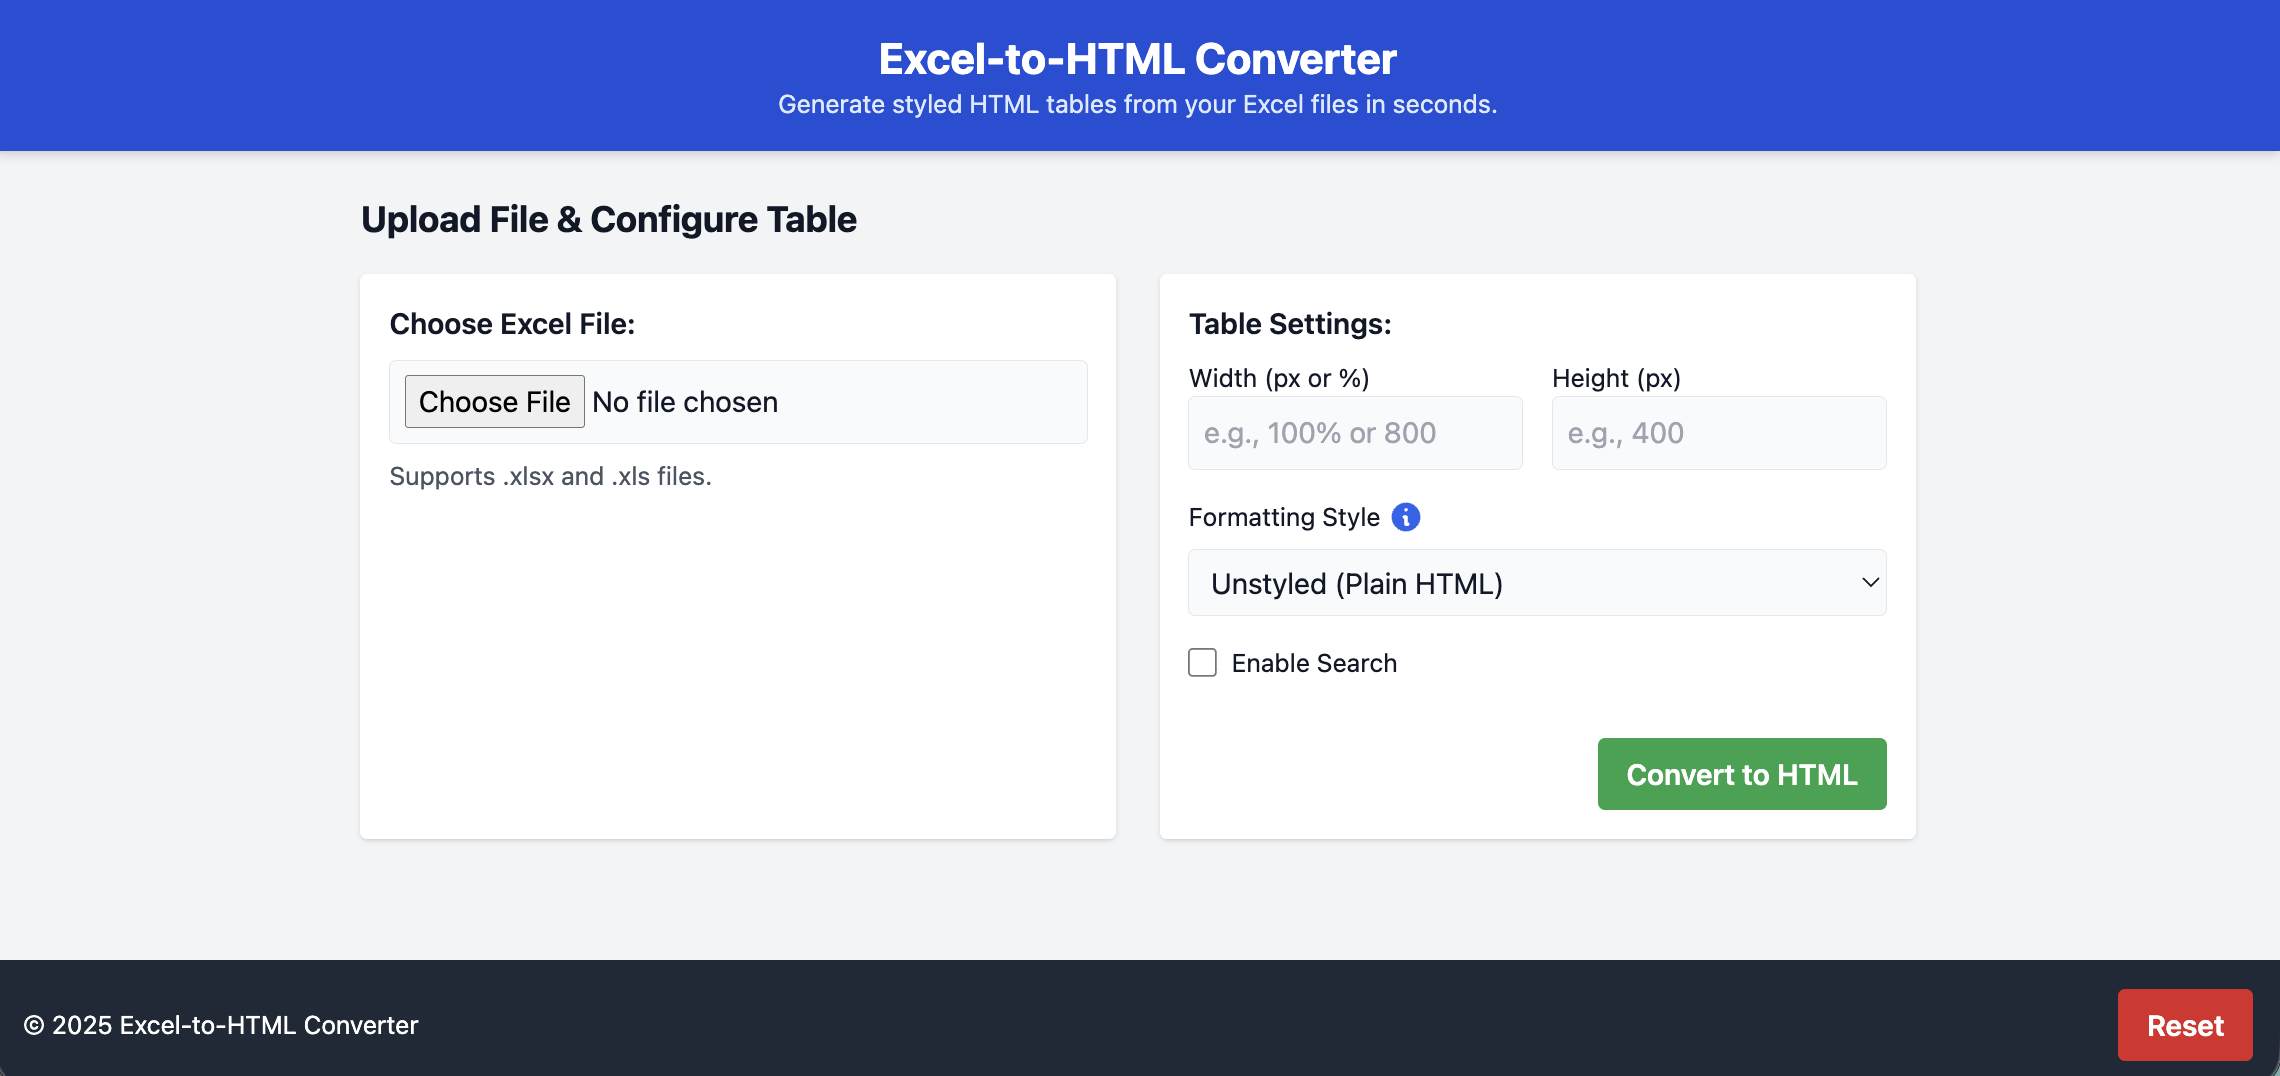The width and height of the screenshot is (2280, 1076).
Task: Click the Excel-to-HTML Converter page title
Action: pos(1137,59)
